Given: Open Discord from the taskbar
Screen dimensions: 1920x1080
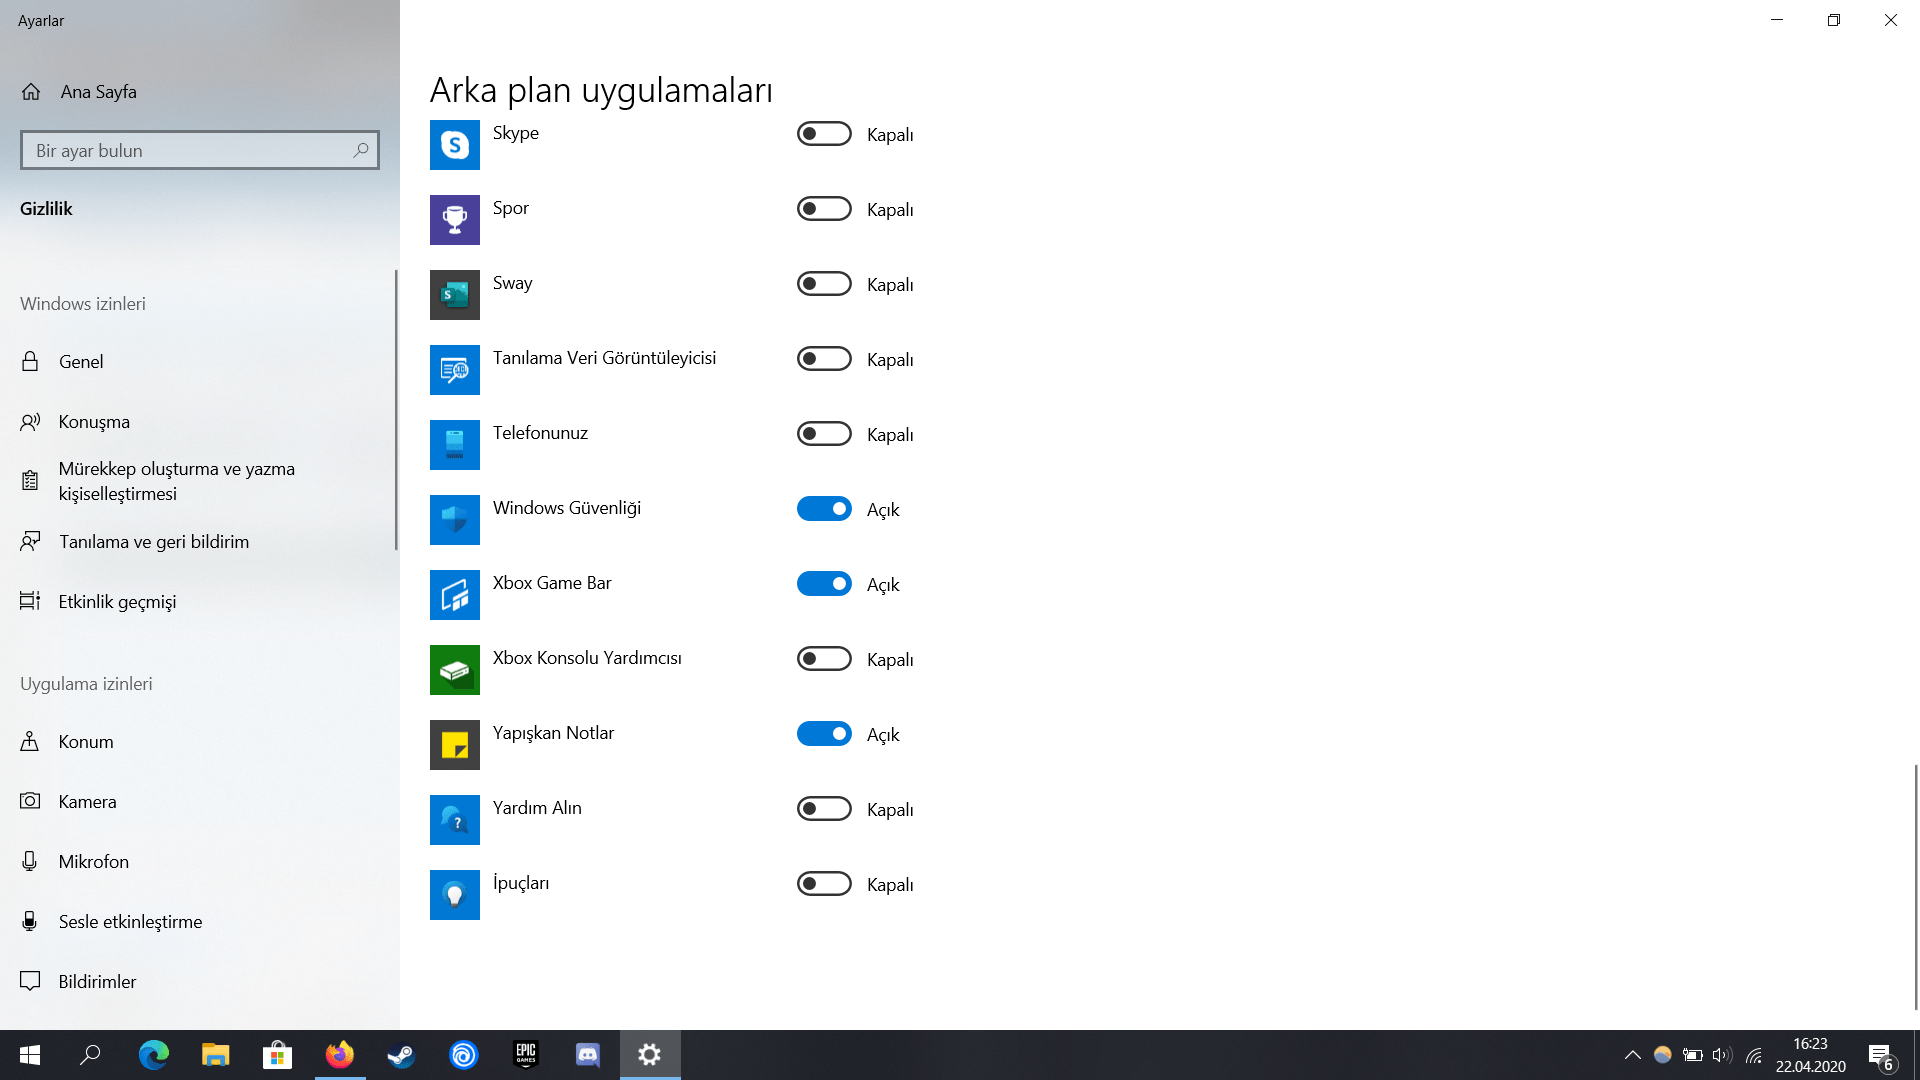Looking at the screenshot, I should point(587,1055).
